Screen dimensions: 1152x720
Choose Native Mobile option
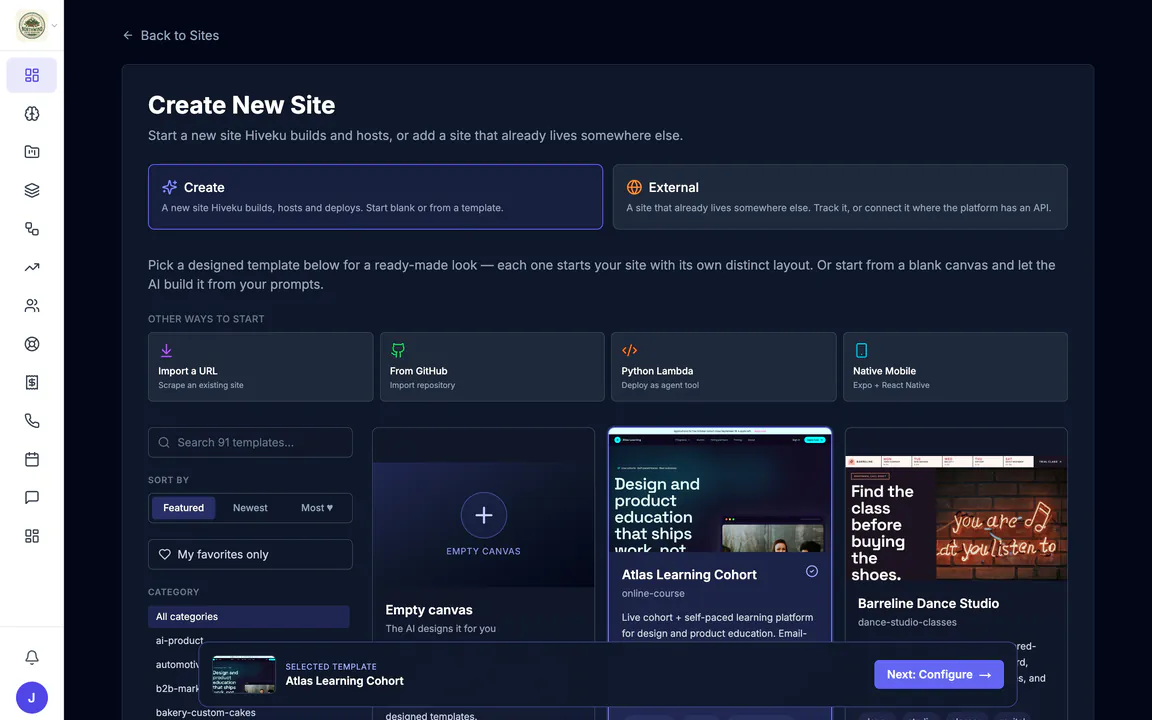955,367
